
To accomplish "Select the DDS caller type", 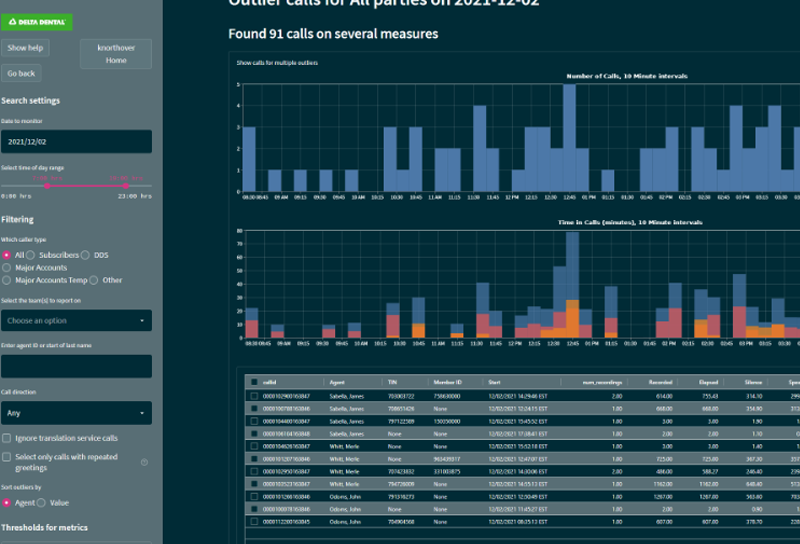I will coord(87,255).
